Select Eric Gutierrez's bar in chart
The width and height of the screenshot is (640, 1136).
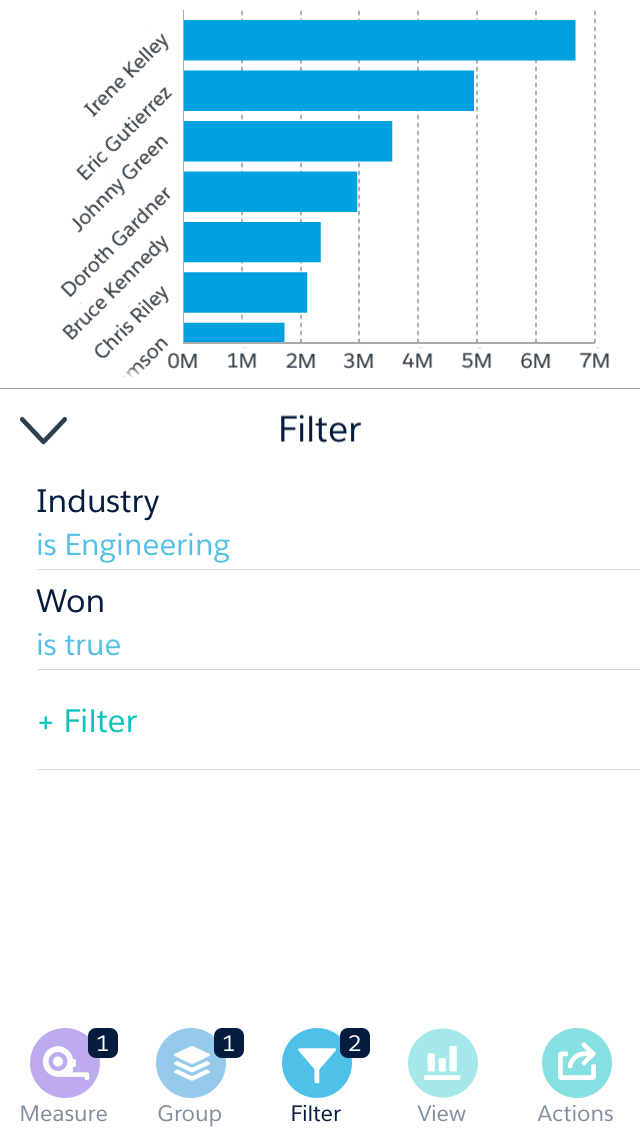tap(328, 91)
